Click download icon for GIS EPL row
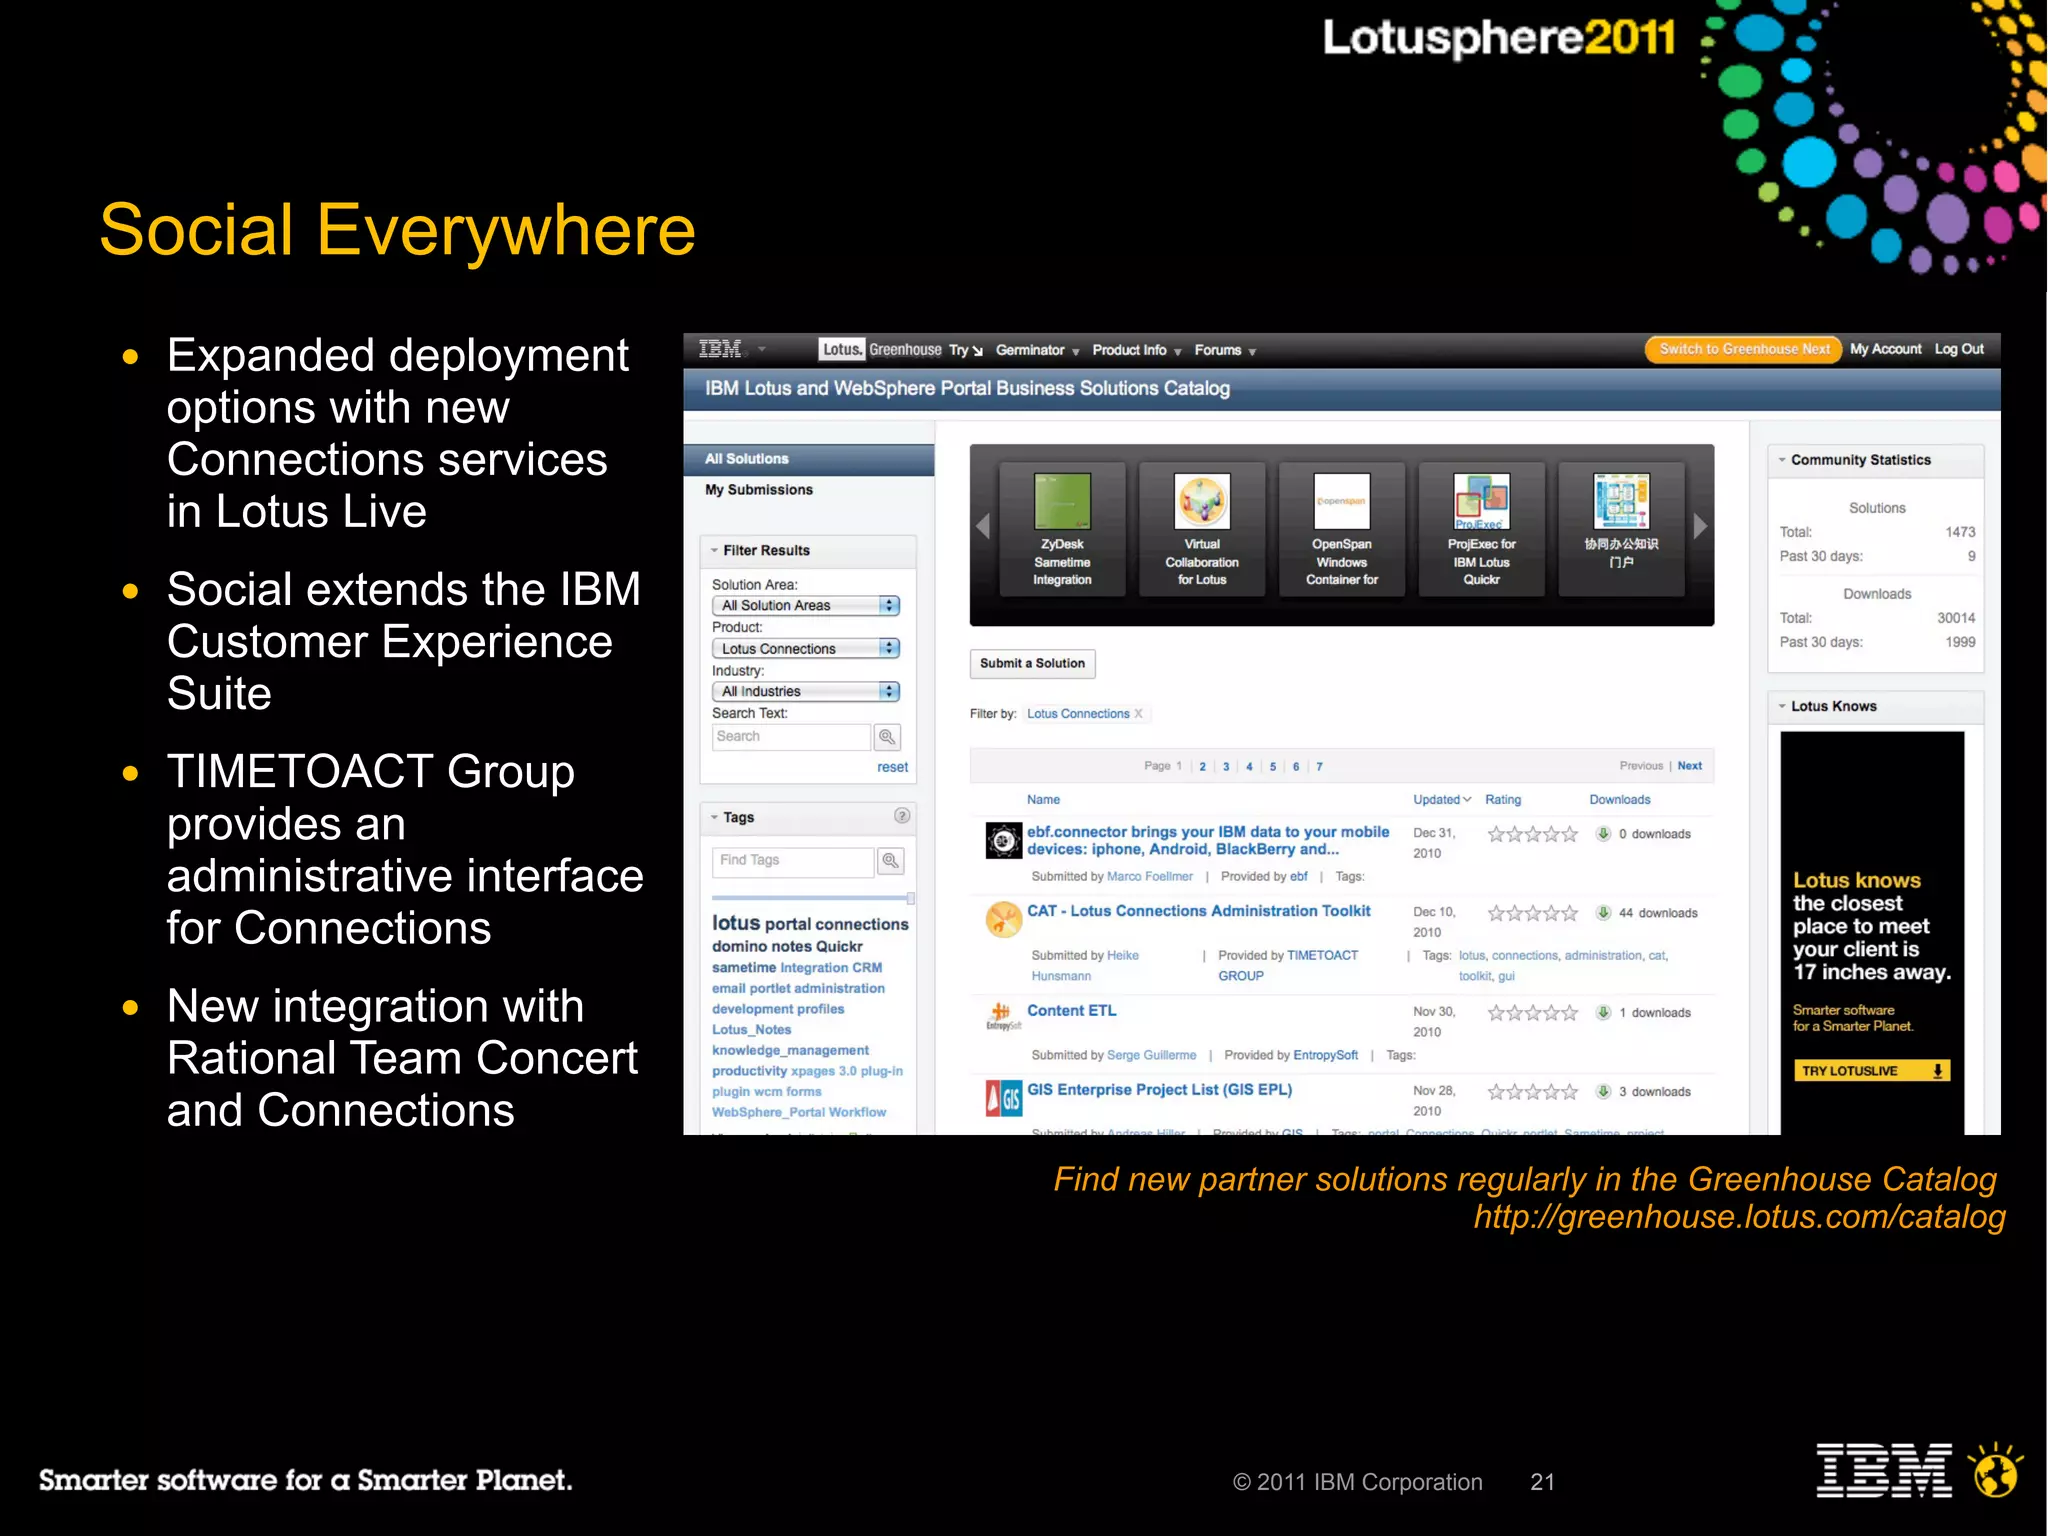This screenshot has width=2048, height=1536. 1603,1092
